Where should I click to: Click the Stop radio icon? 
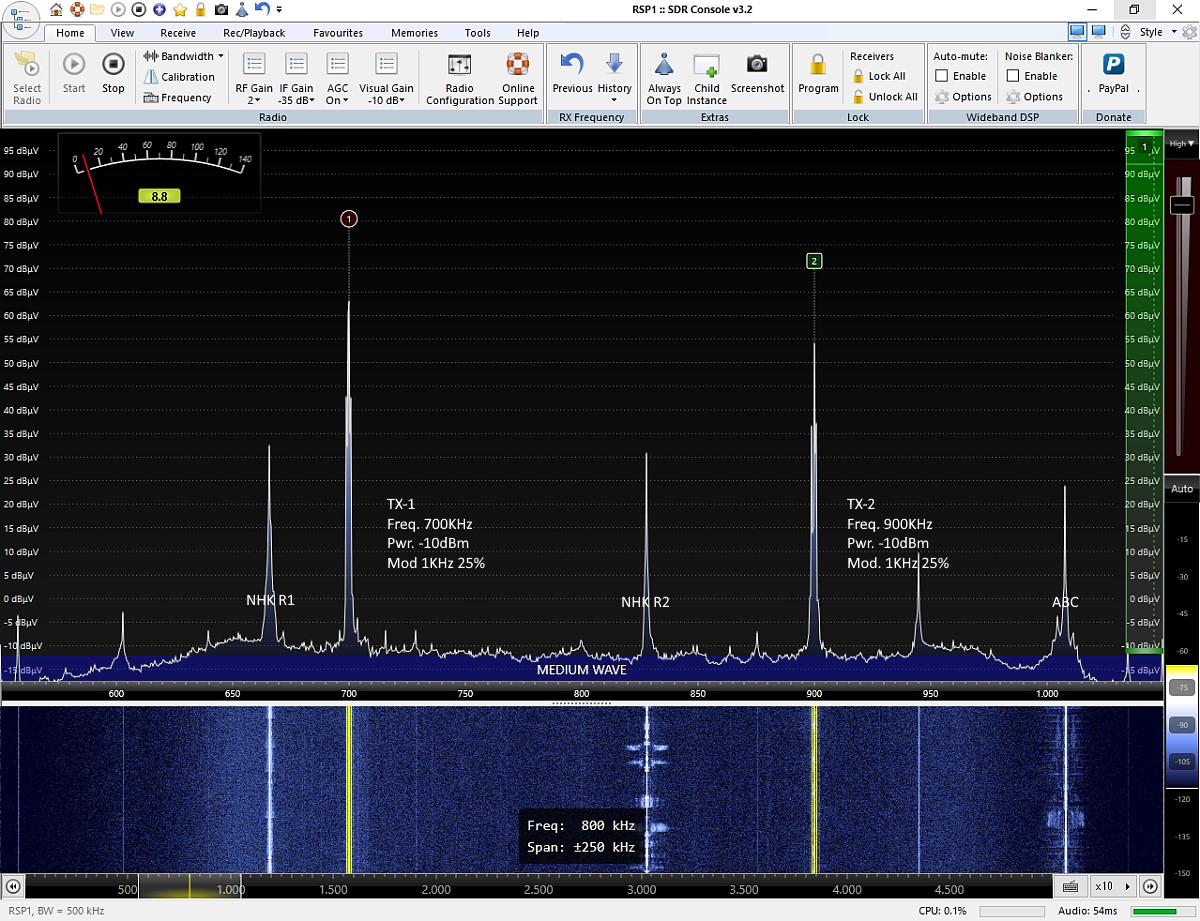[113, 74]
